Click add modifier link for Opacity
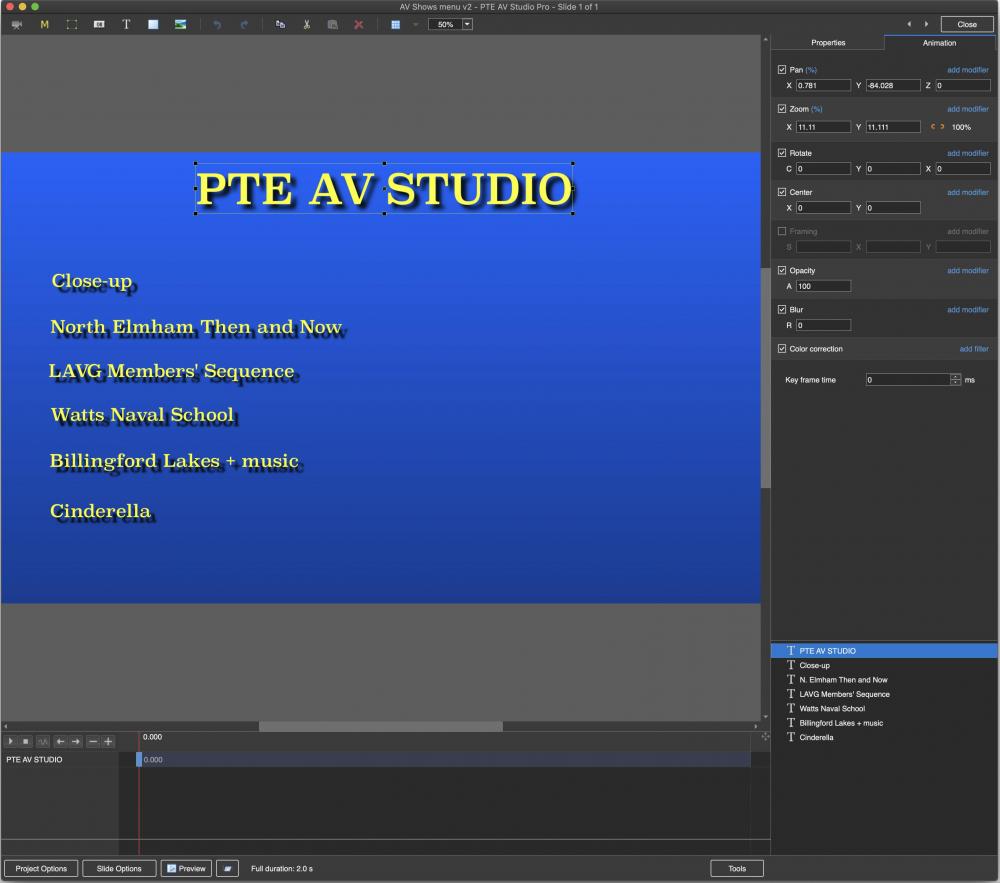 pyautogui.click(x=967, y=270)
